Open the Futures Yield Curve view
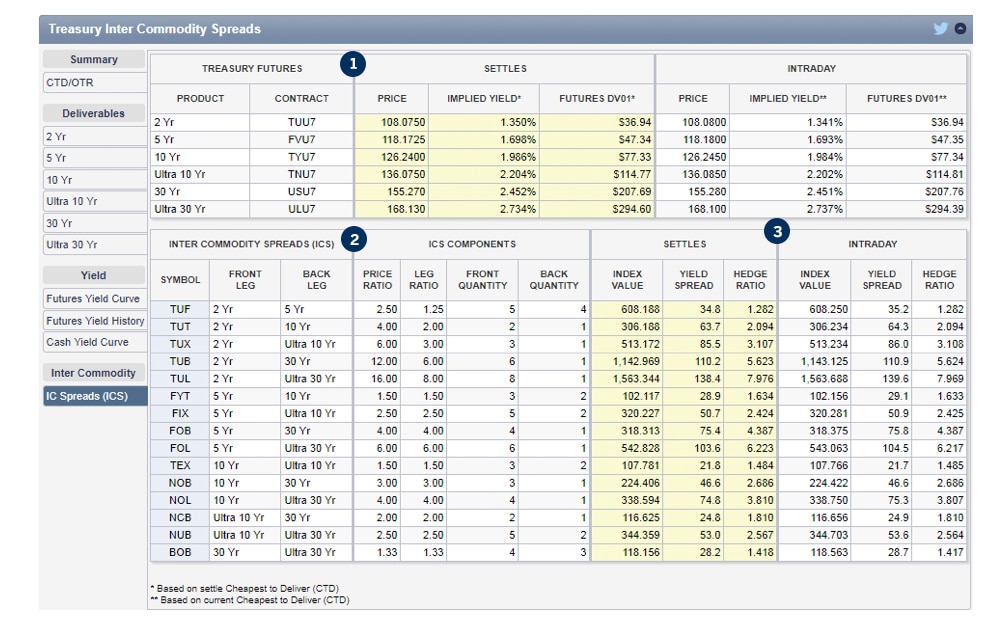984x619 pixels. (94, 299)
